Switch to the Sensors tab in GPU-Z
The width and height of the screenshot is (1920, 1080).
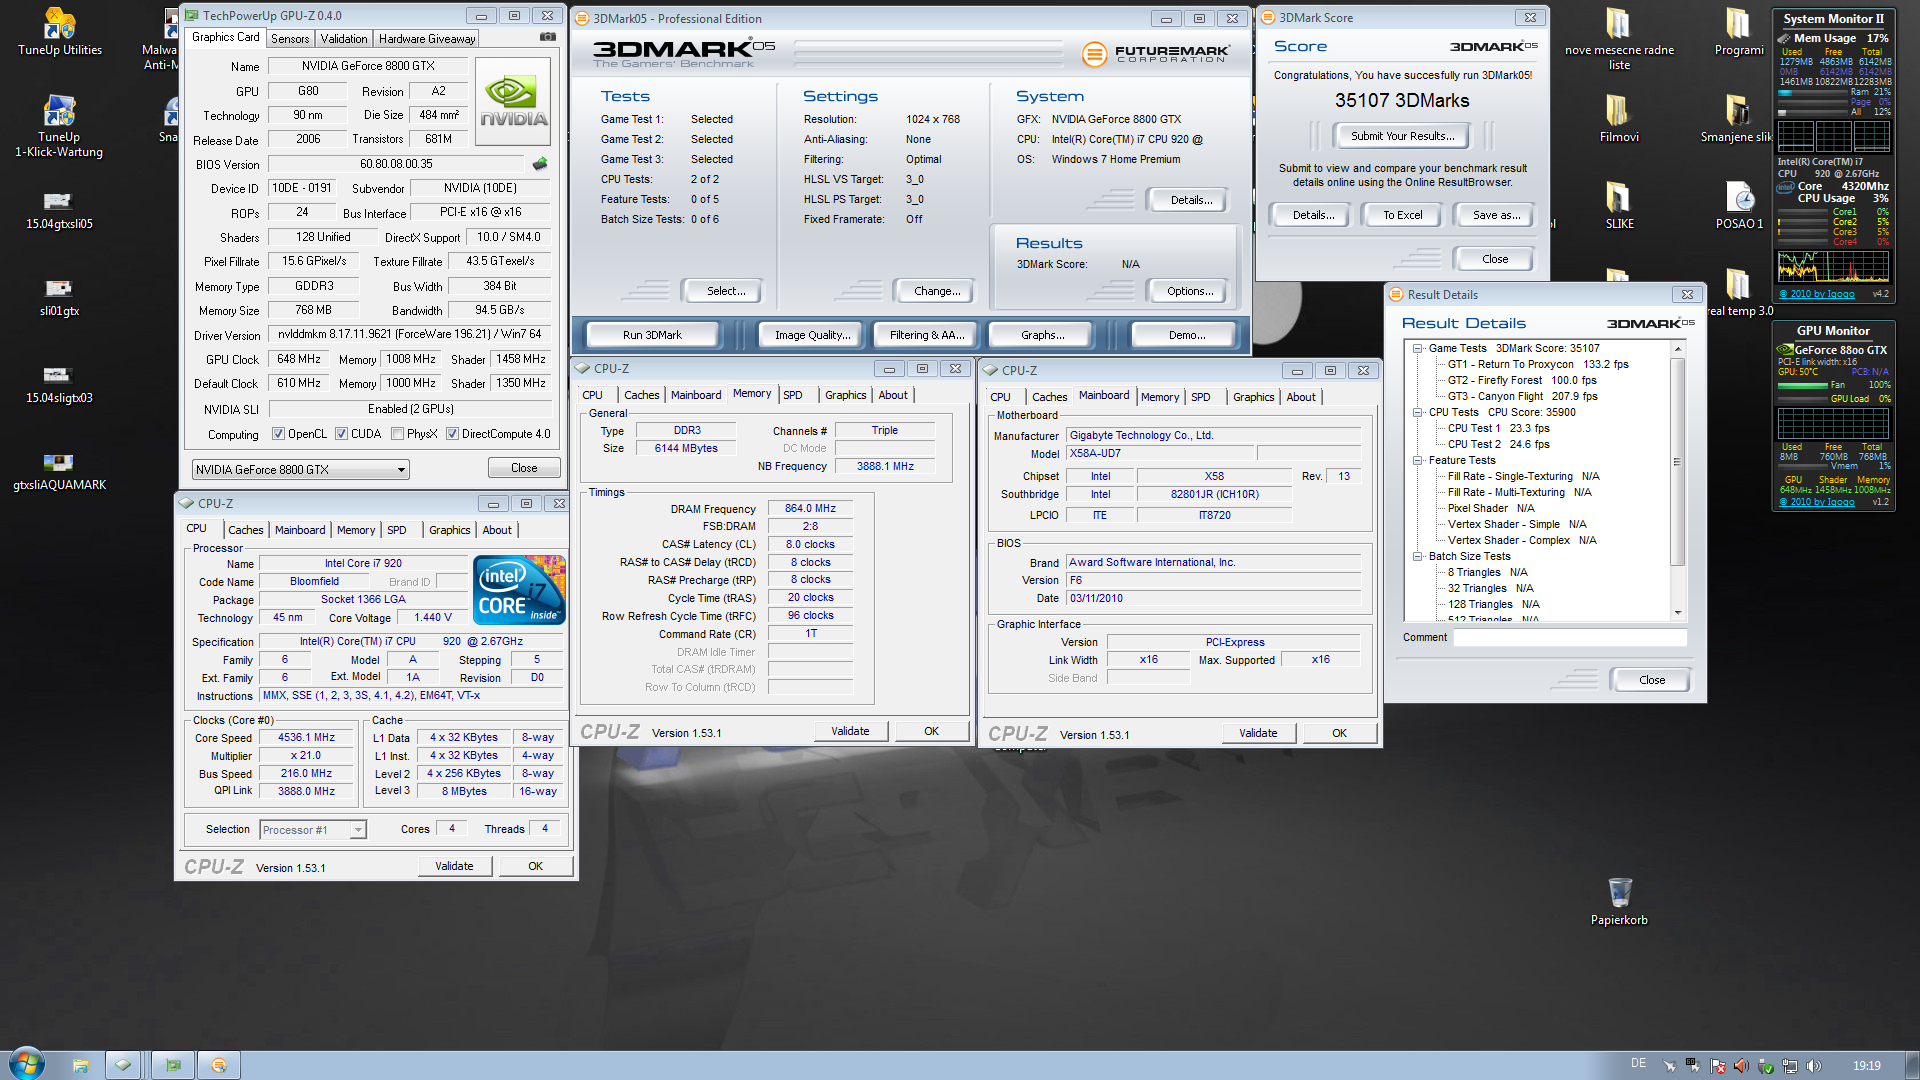click(x=290, y=39)
